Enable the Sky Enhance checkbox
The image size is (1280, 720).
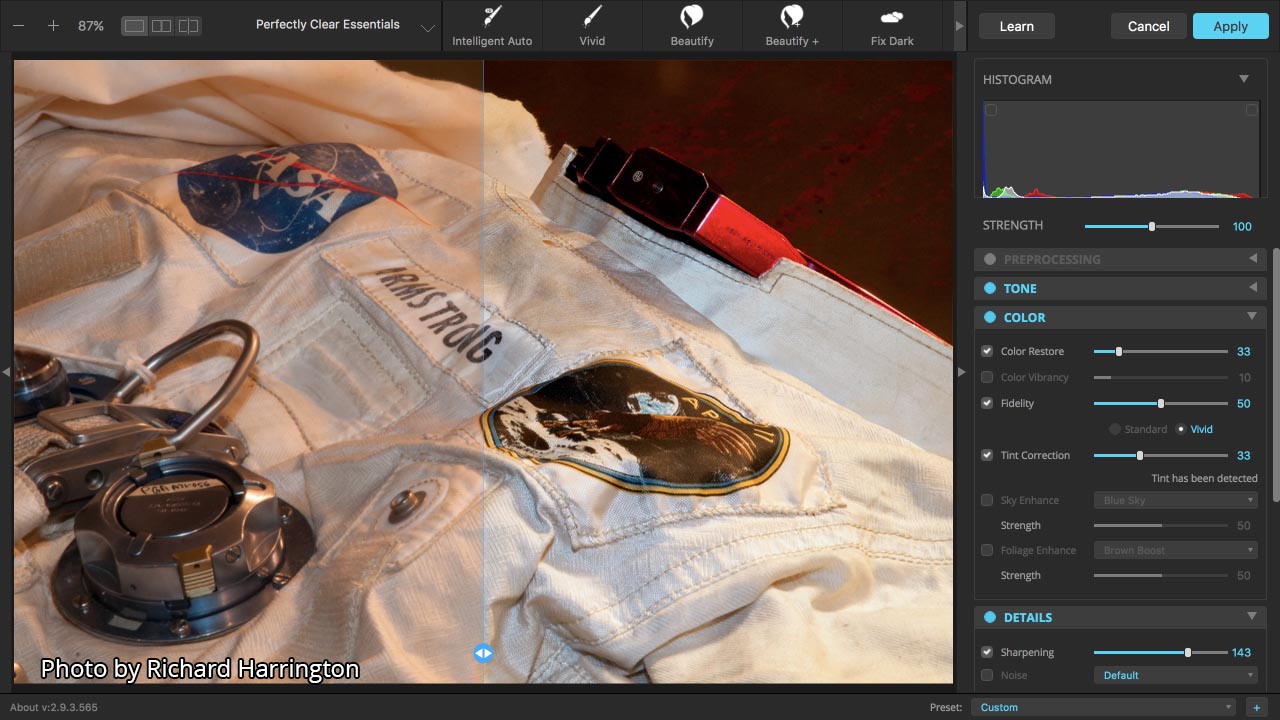click(x=987, y=500)
